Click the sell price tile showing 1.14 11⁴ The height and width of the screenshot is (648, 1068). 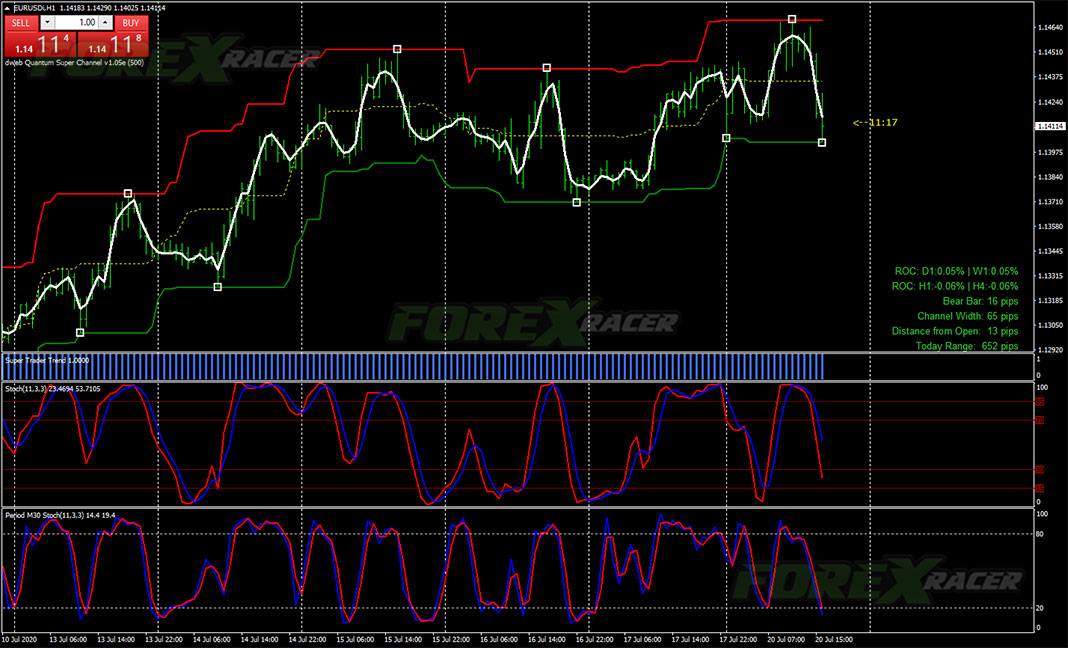pos(40,43)
